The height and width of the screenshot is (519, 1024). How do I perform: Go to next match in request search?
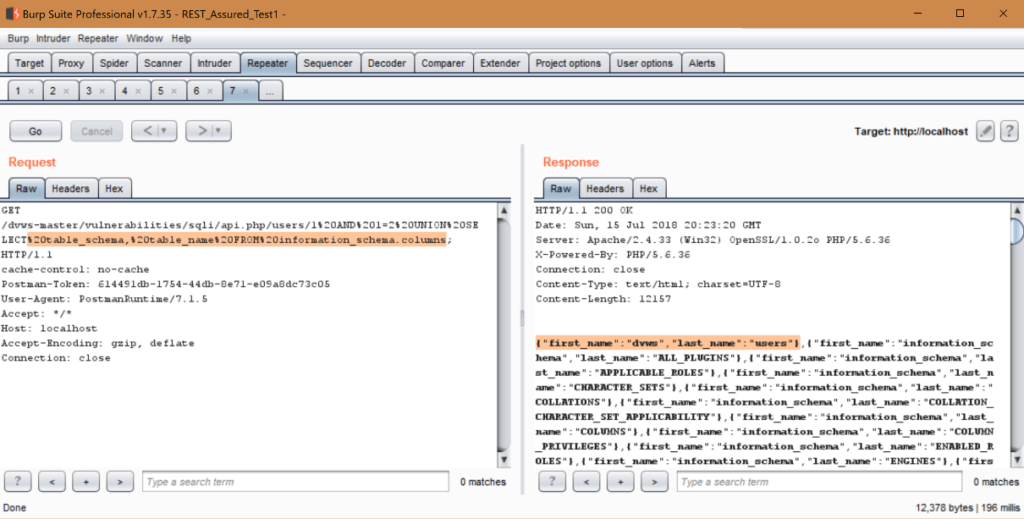[x=119, y=482]
